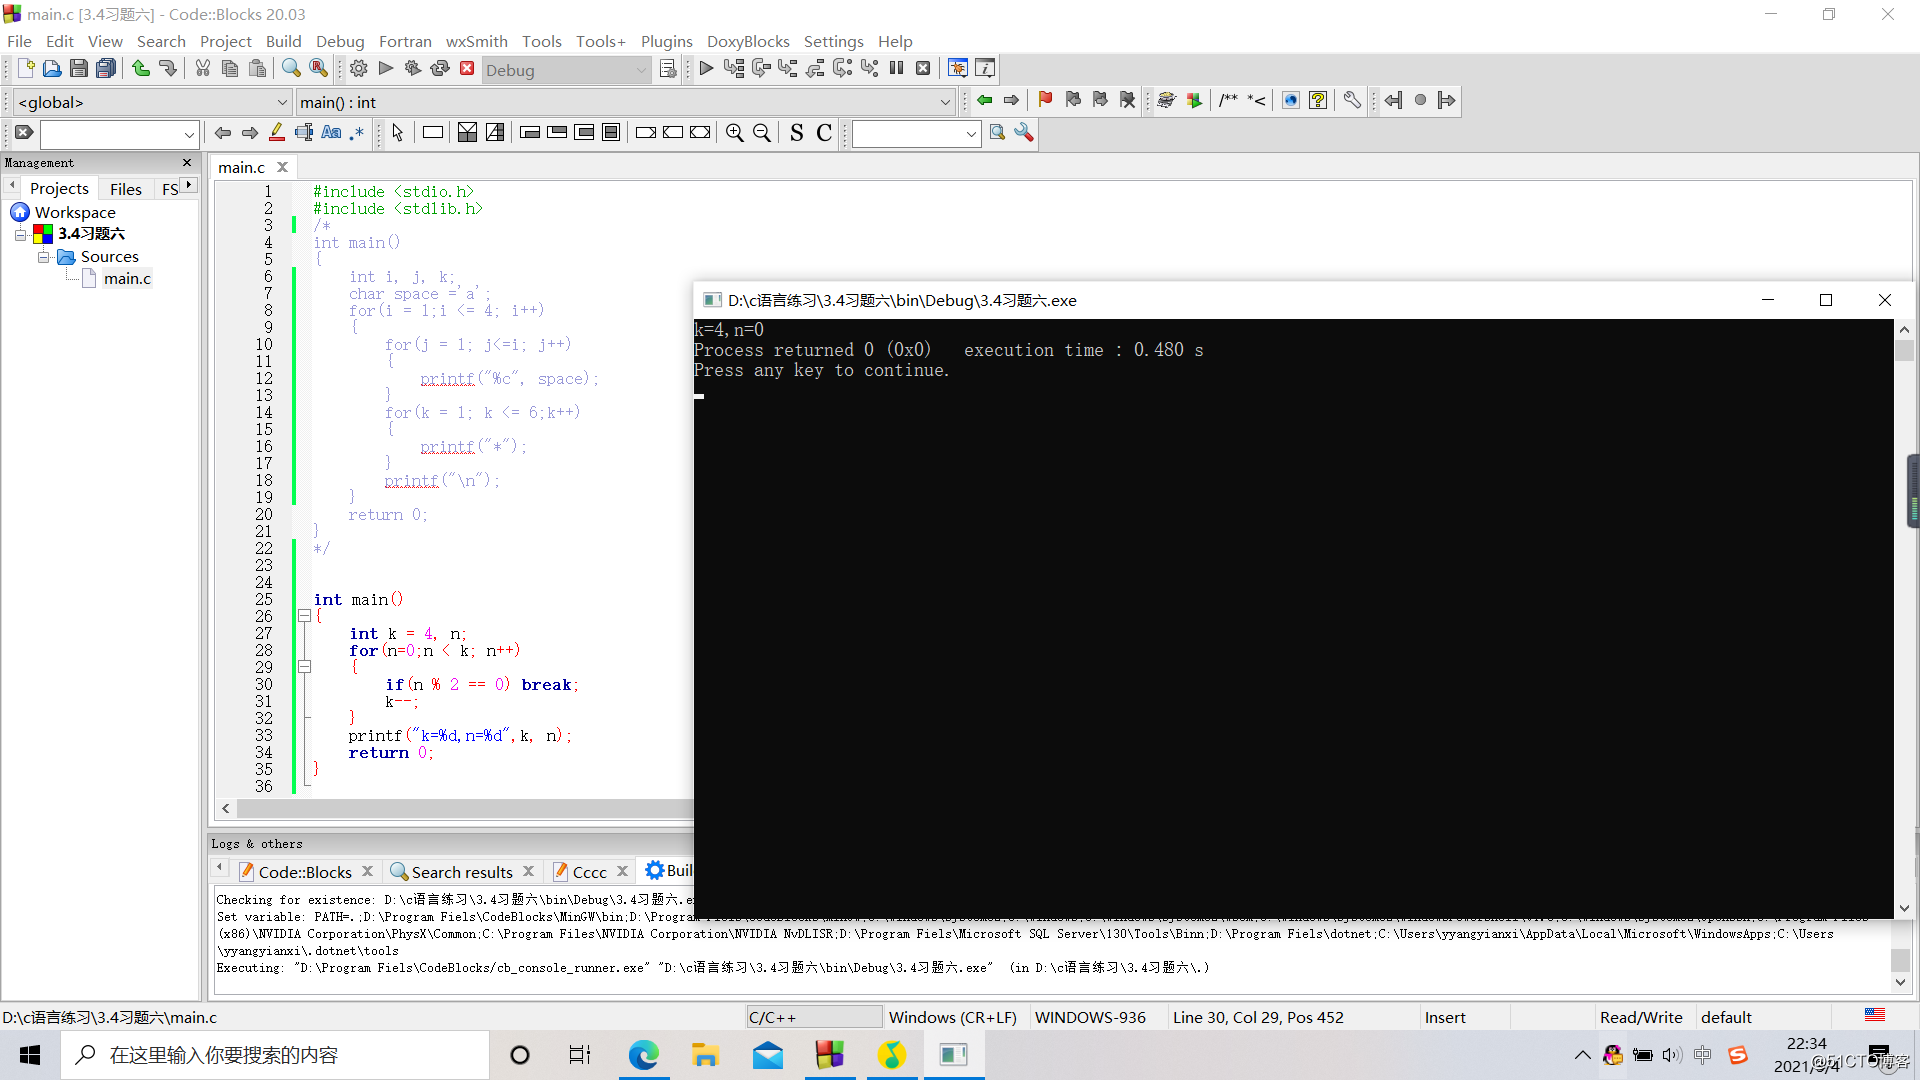Click the Save file icon
Viewport: 1920px width, 1080px height.
75,69
